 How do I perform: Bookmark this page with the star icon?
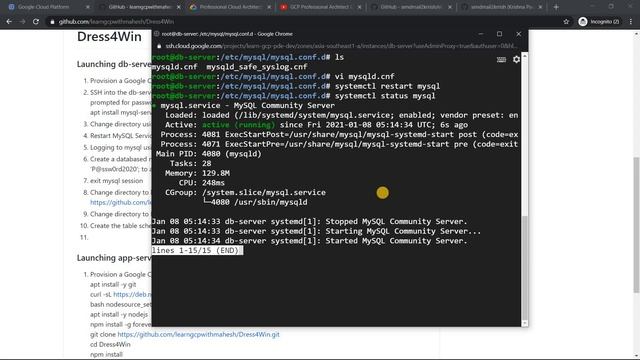pos(566,22)
